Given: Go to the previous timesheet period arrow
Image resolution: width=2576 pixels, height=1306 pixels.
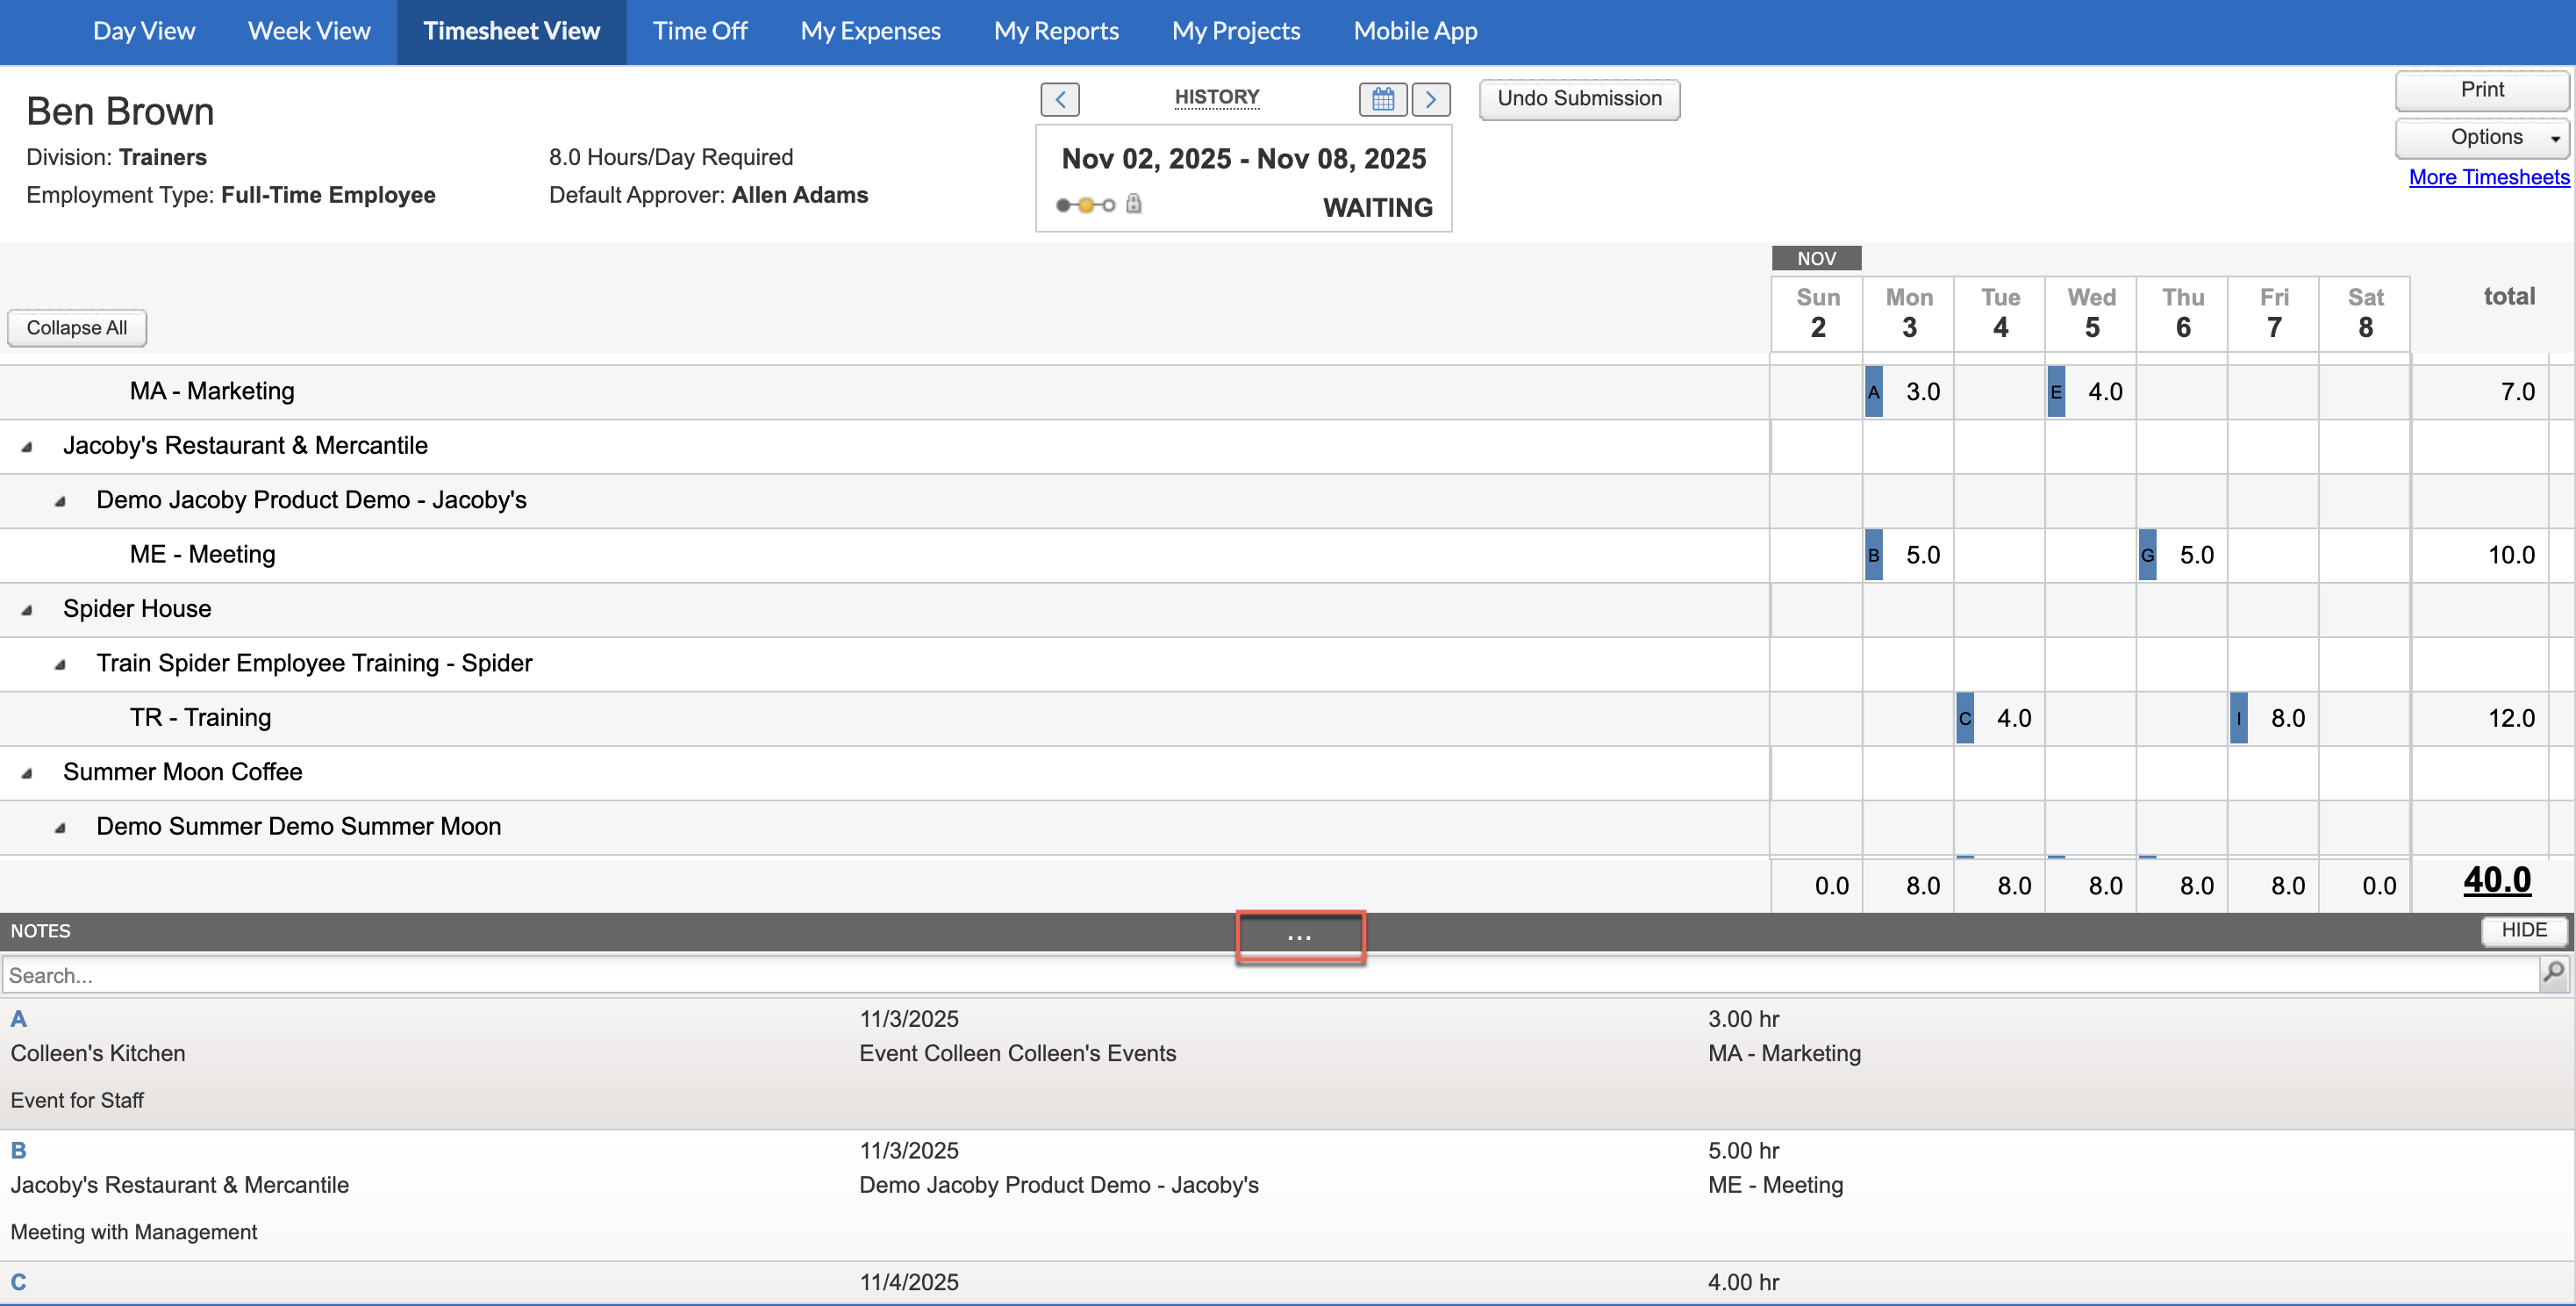Looking at the screenshot, I should 1060,99.
